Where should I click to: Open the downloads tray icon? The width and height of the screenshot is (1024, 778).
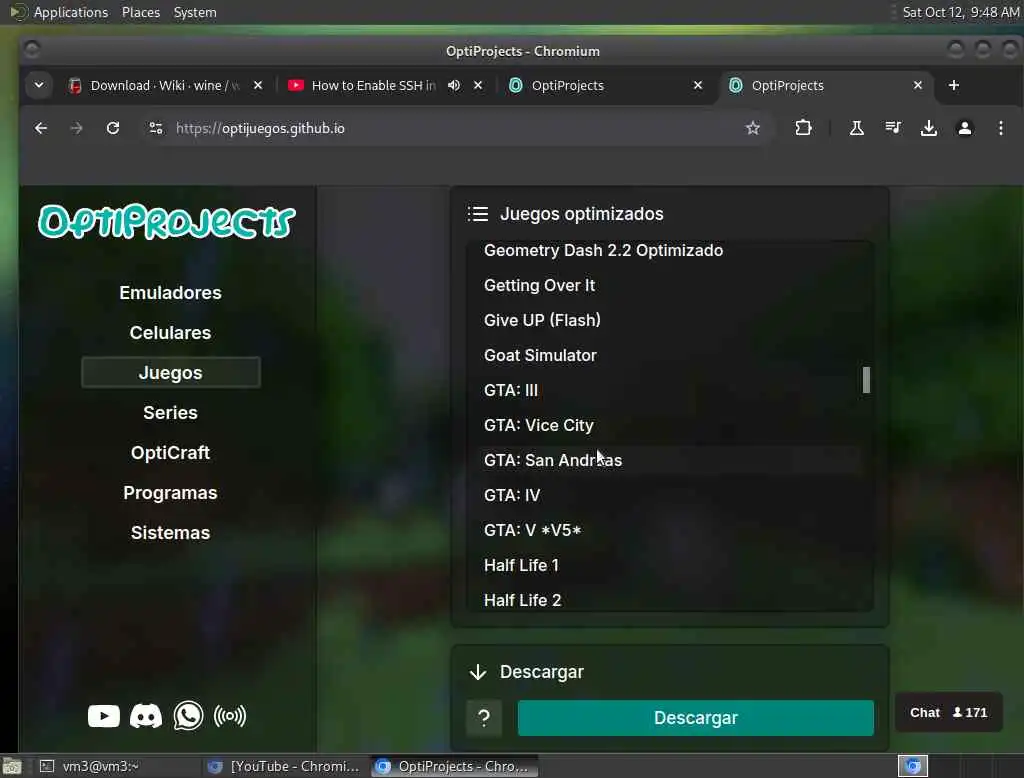coord(929,128)
